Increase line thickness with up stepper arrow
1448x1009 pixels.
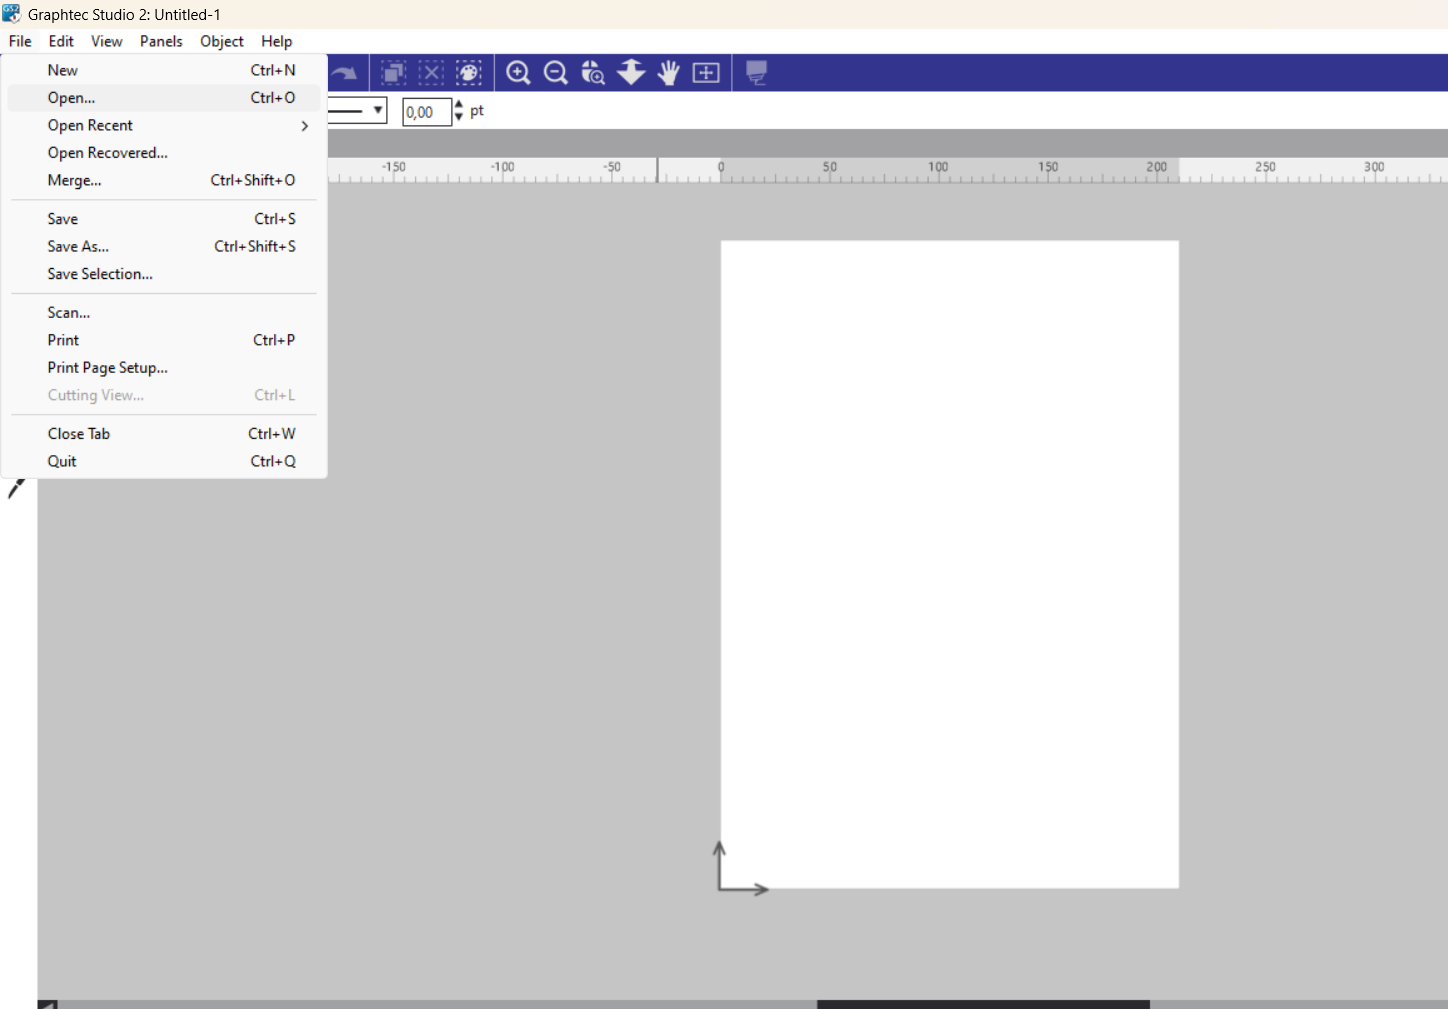[459, 105]
